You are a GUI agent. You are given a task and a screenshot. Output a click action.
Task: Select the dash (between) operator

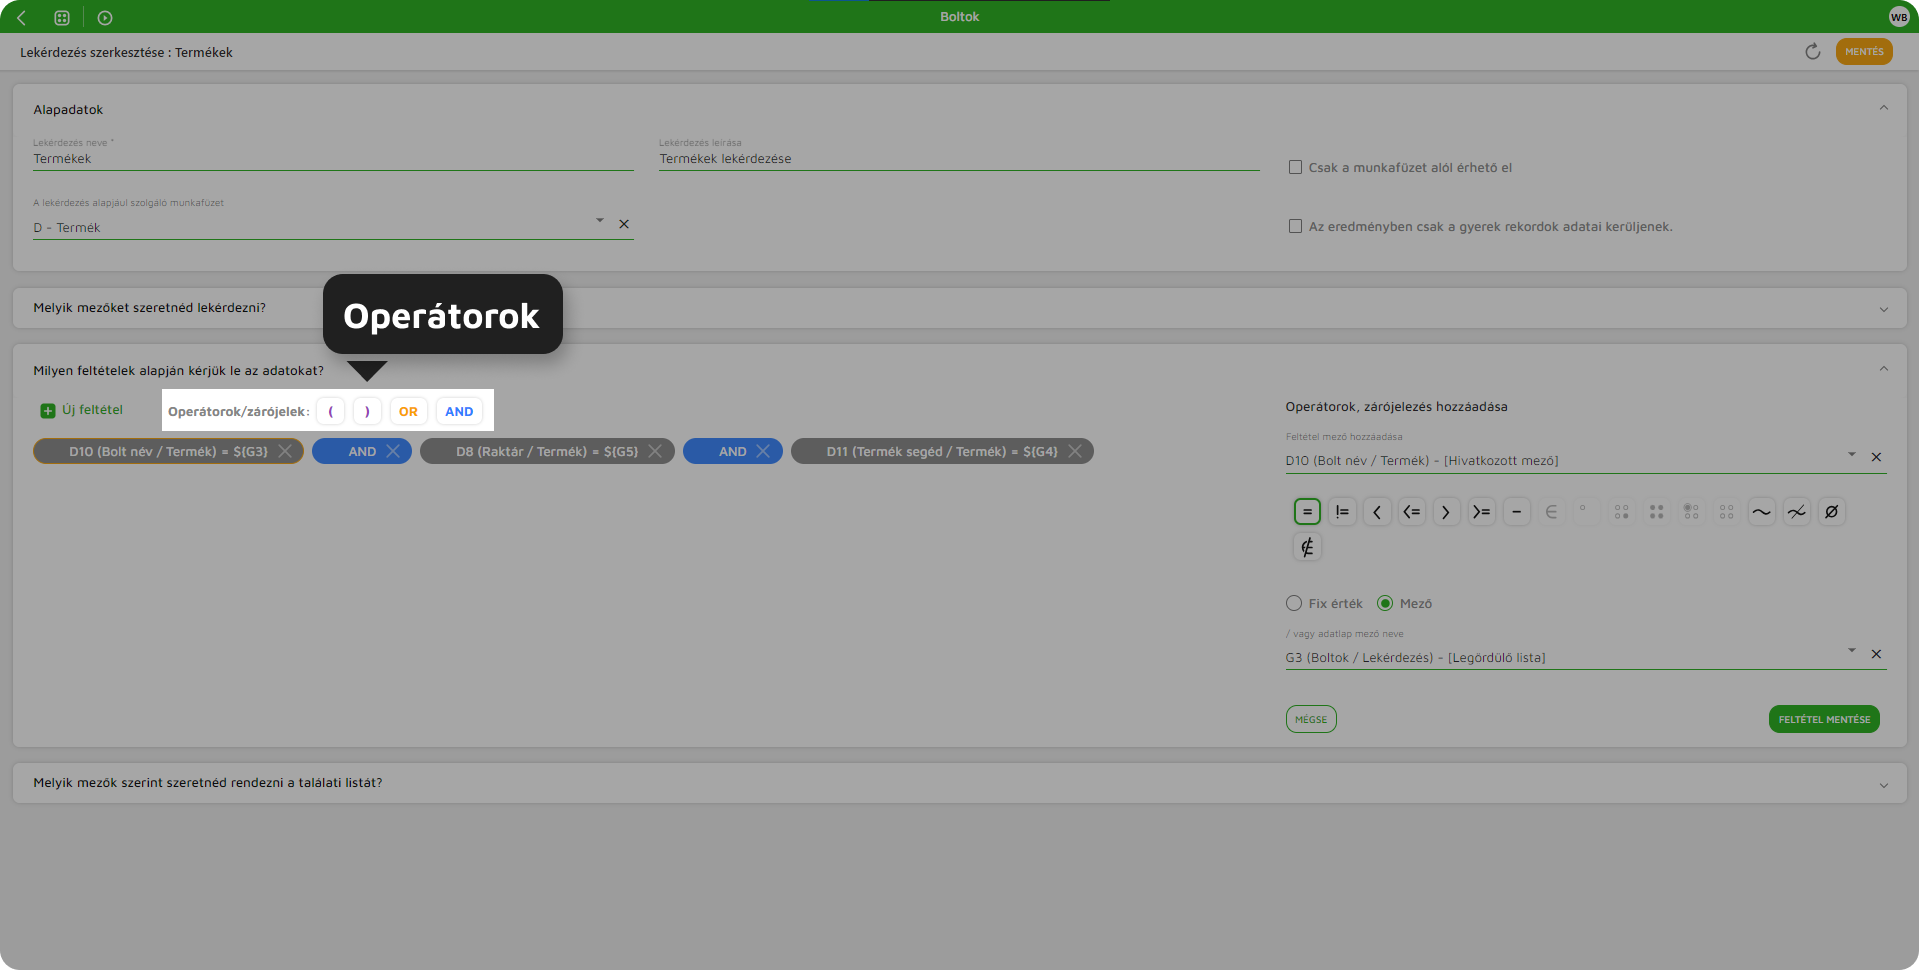coord(1516,512)
